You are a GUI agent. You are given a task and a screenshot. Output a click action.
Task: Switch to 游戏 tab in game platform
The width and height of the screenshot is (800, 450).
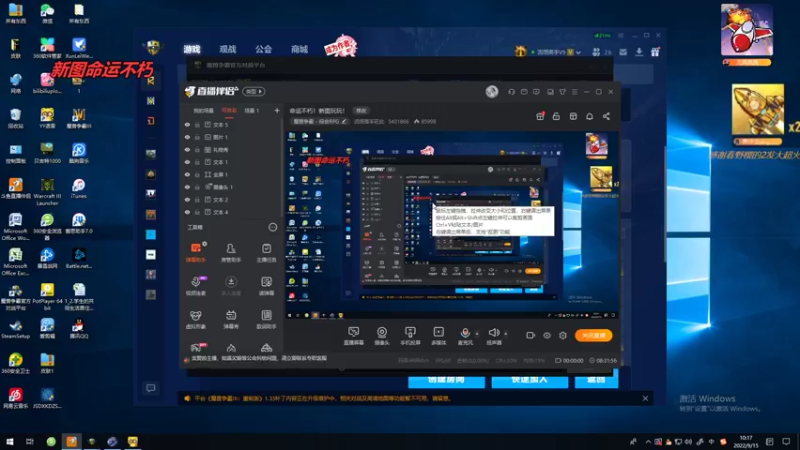pyautogui.click(x=192, y=49)
